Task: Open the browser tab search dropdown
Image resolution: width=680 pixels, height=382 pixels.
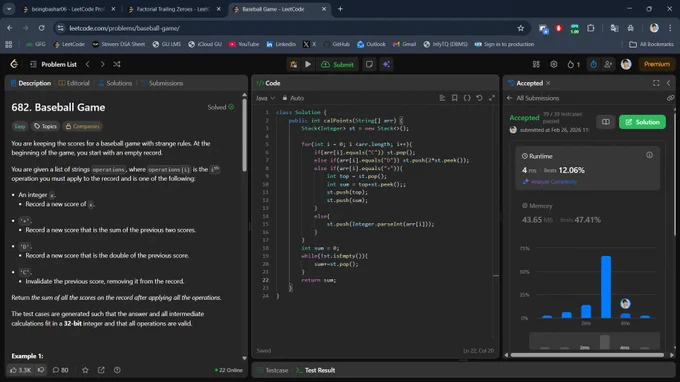Action: 9,9
